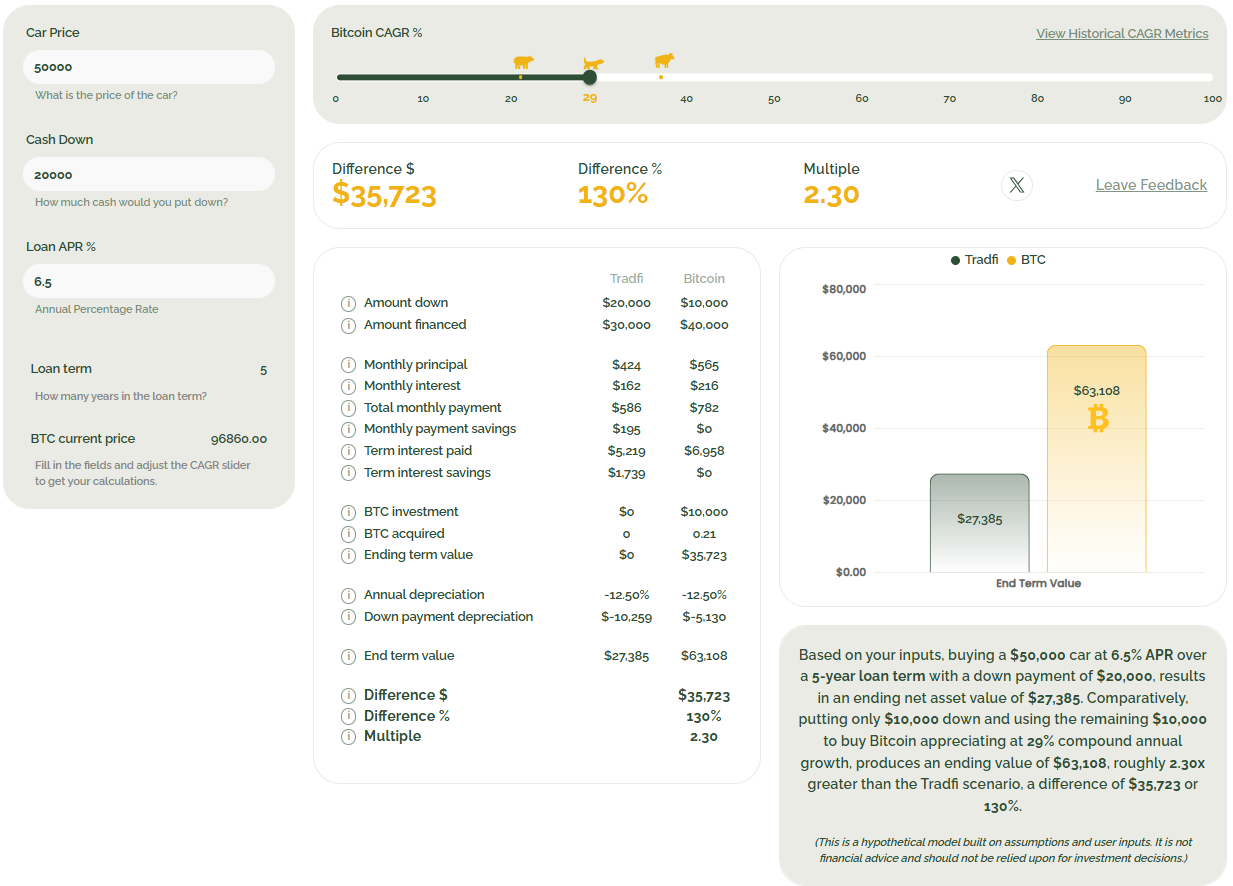Open View Historical CAGR Metrics link
This screenshot has height=886, width=1233.
pos(1122,33)
